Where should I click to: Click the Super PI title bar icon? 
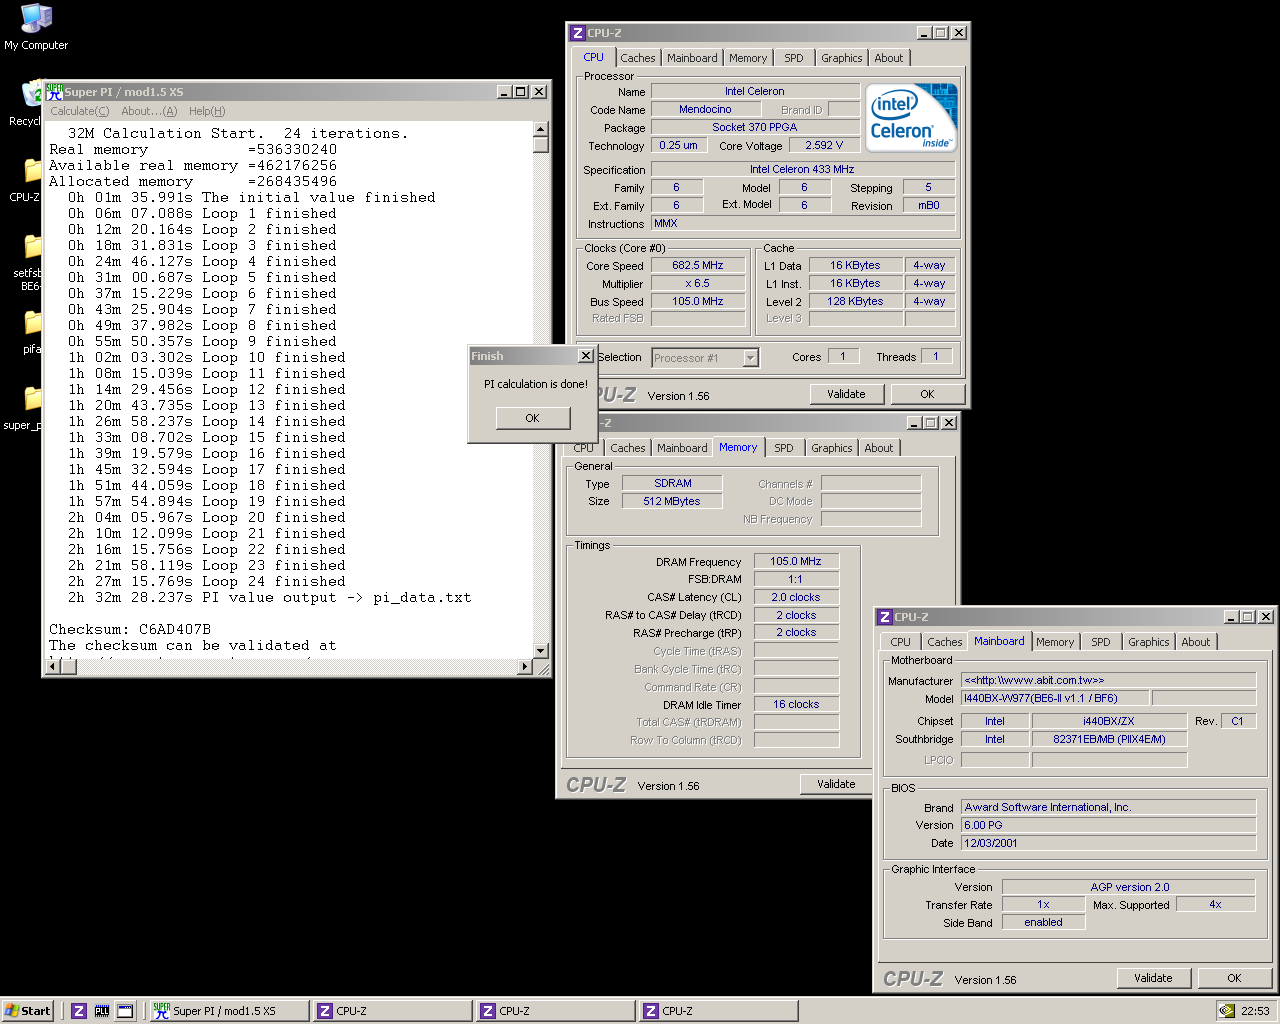click(55, 91)
